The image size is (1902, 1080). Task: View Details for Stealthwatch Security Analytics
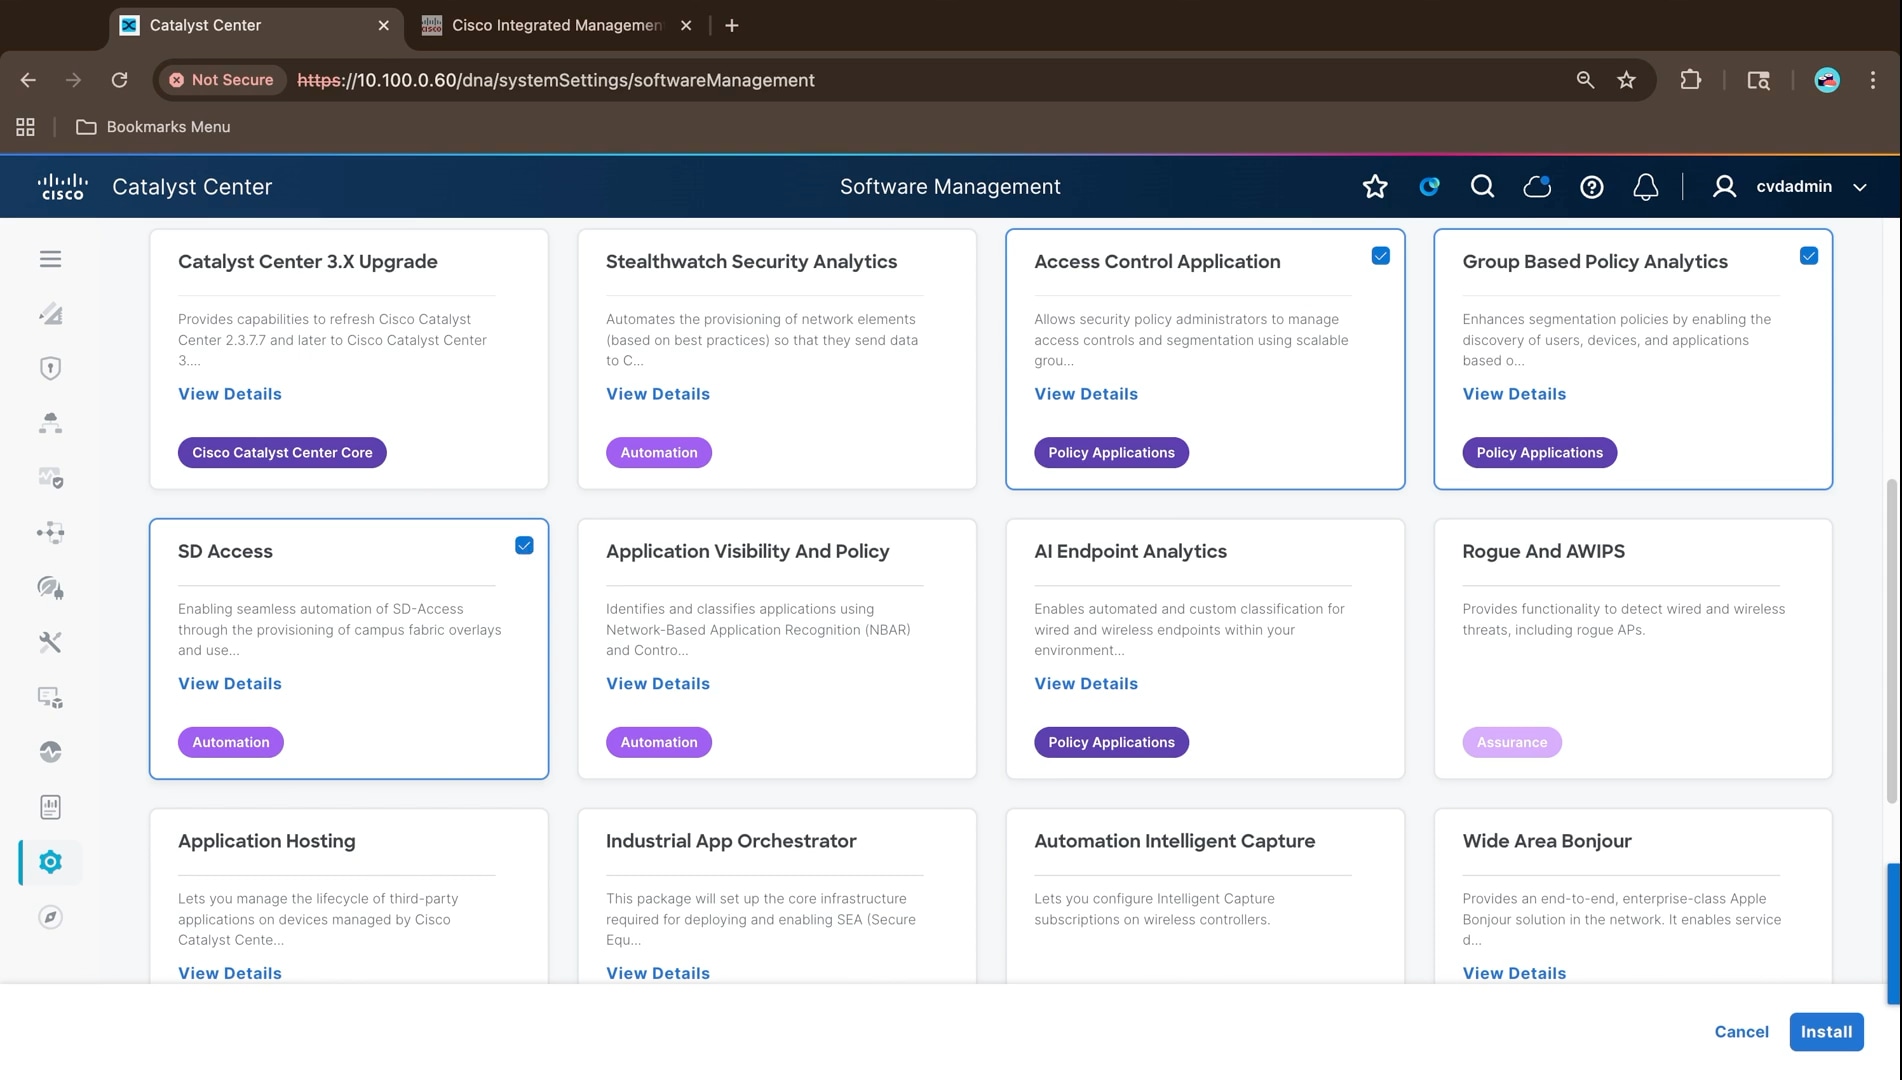click(x=657, y=394)
